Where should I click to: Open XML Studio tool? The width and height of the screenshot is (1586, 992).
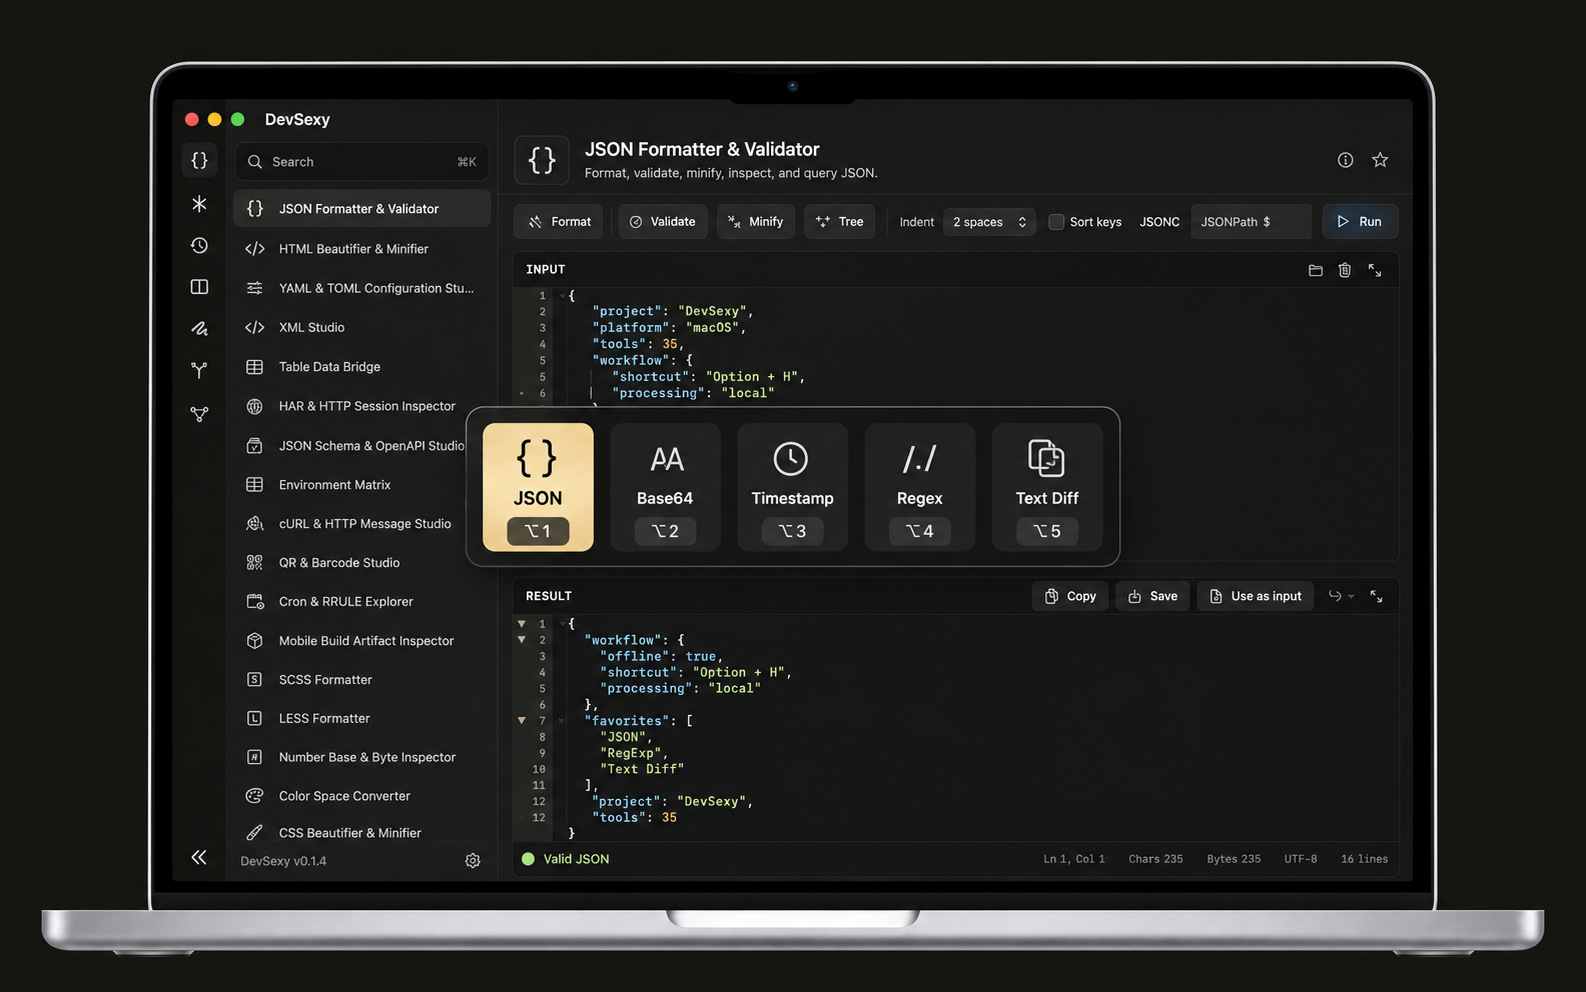(362, 327)
